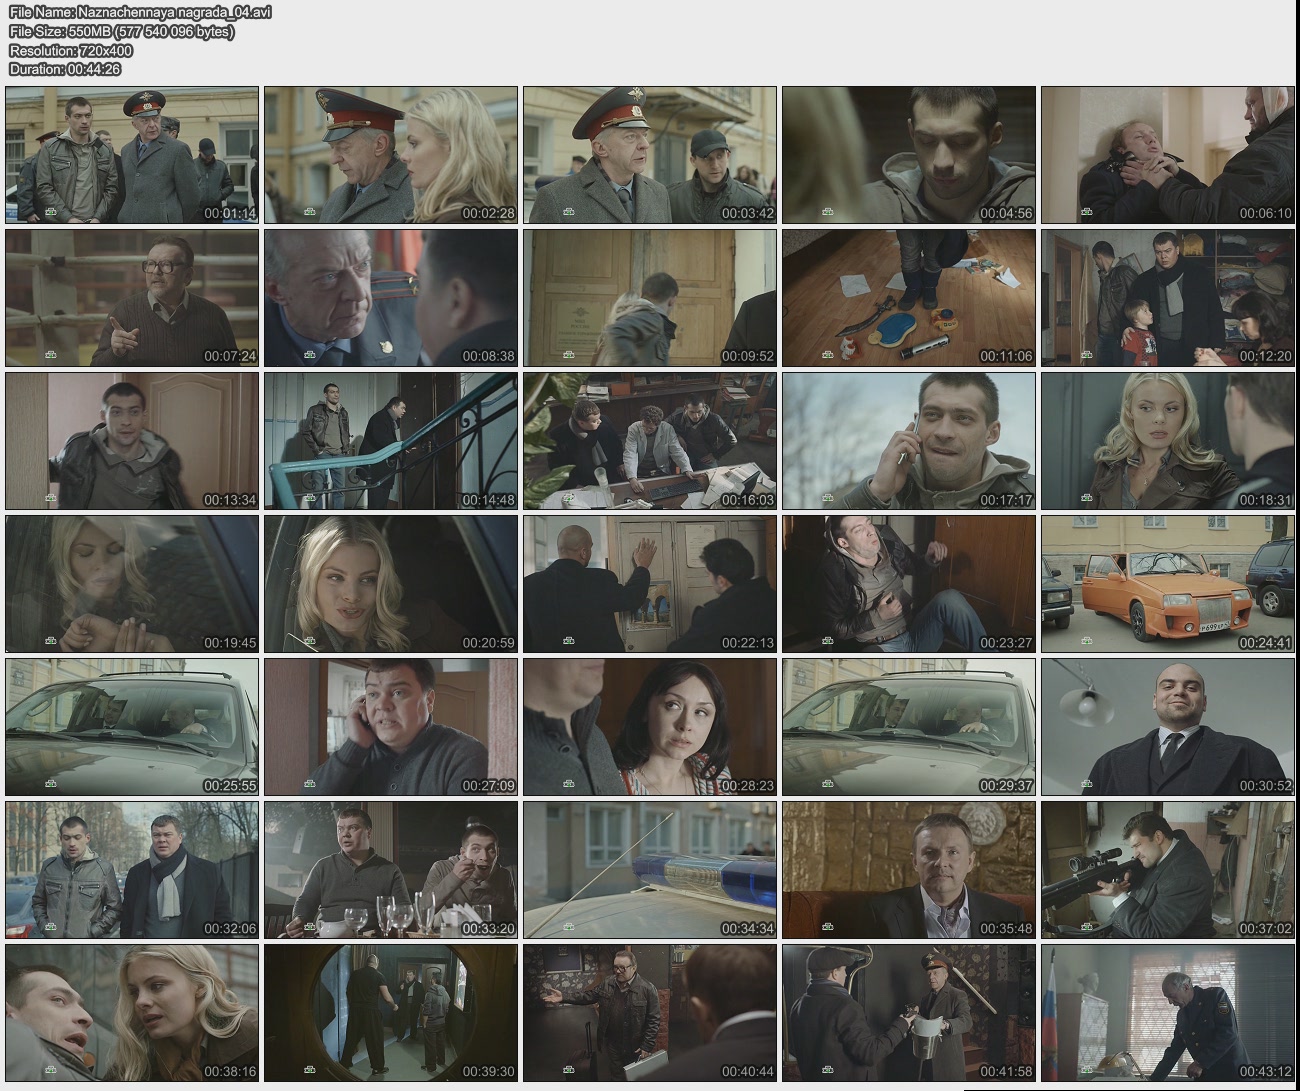Image resolution: width=1300 pixels, height=1091 pixels.
Task: Select the police light bar frame at 00:34:34
Action: click(650, 870)
